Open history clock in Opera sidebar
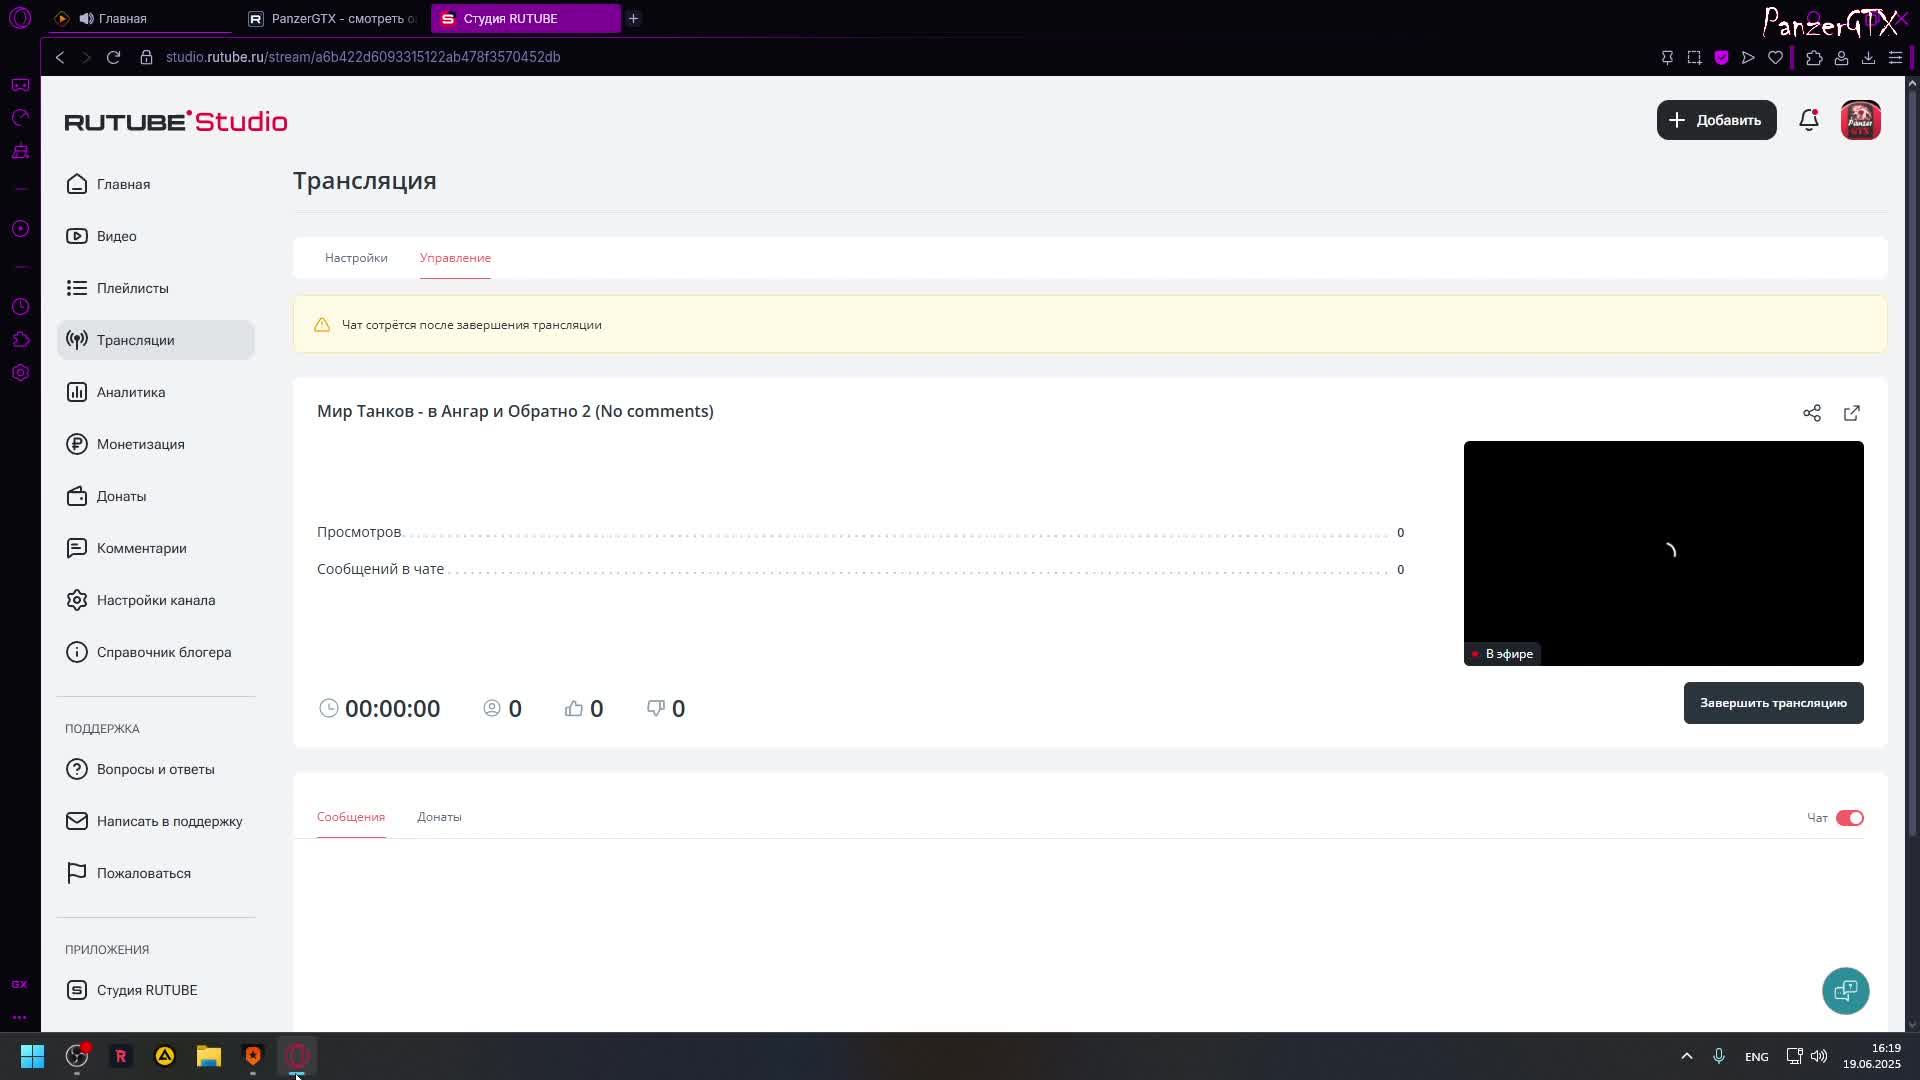Image resolution: width=1920 pixels, height=1080 pixels. 20,306
